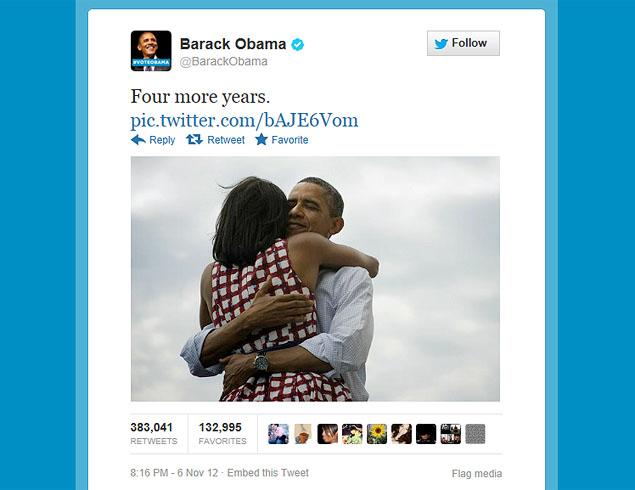The height and width of the screenshot is (490, 635).
Task: Open Barack Obama profile avatar
Action: pos(151,51)
